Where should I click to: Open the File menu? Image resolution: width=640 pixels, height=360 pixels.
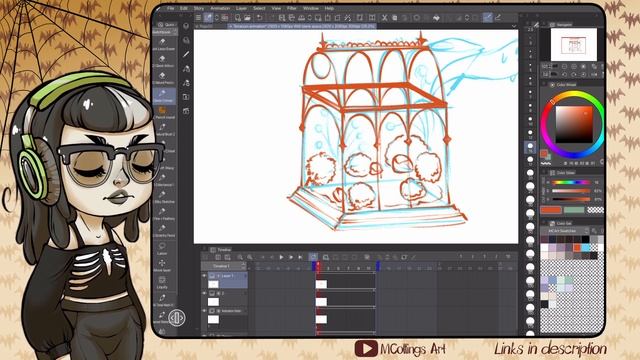click(171, 8)
